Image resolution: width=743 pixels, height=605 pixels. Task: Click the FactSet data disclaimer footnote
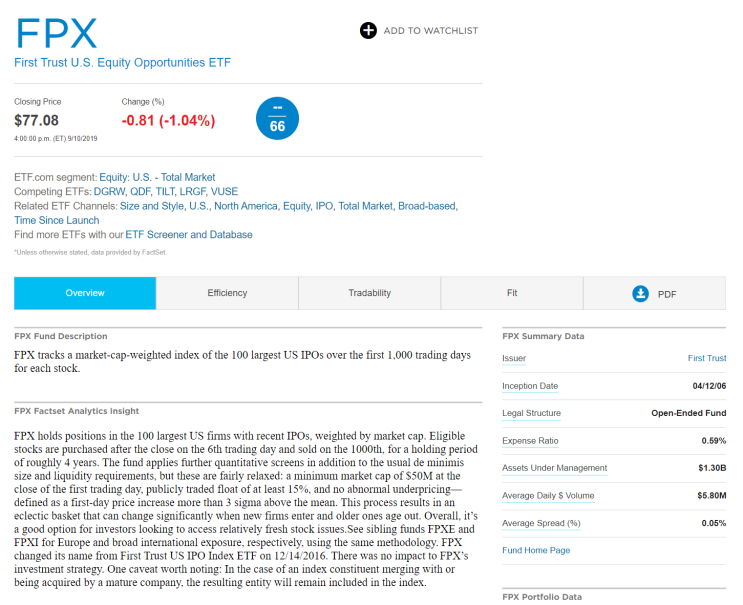click(90, 253)
